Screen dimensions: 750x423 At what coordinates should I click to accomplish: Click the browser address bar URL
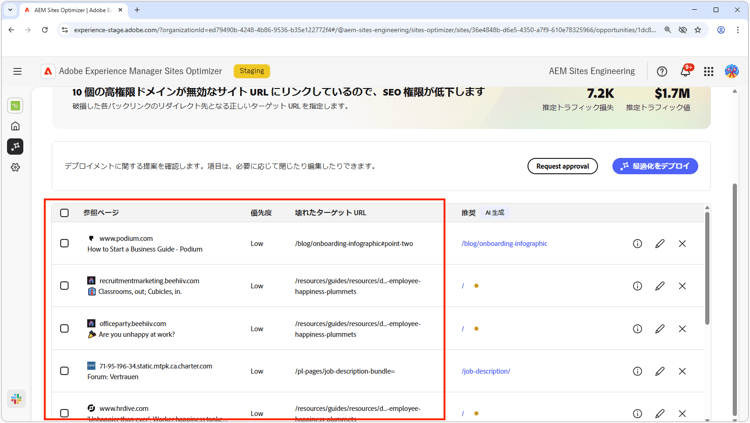pyautogui.click(x=364, y=30)
